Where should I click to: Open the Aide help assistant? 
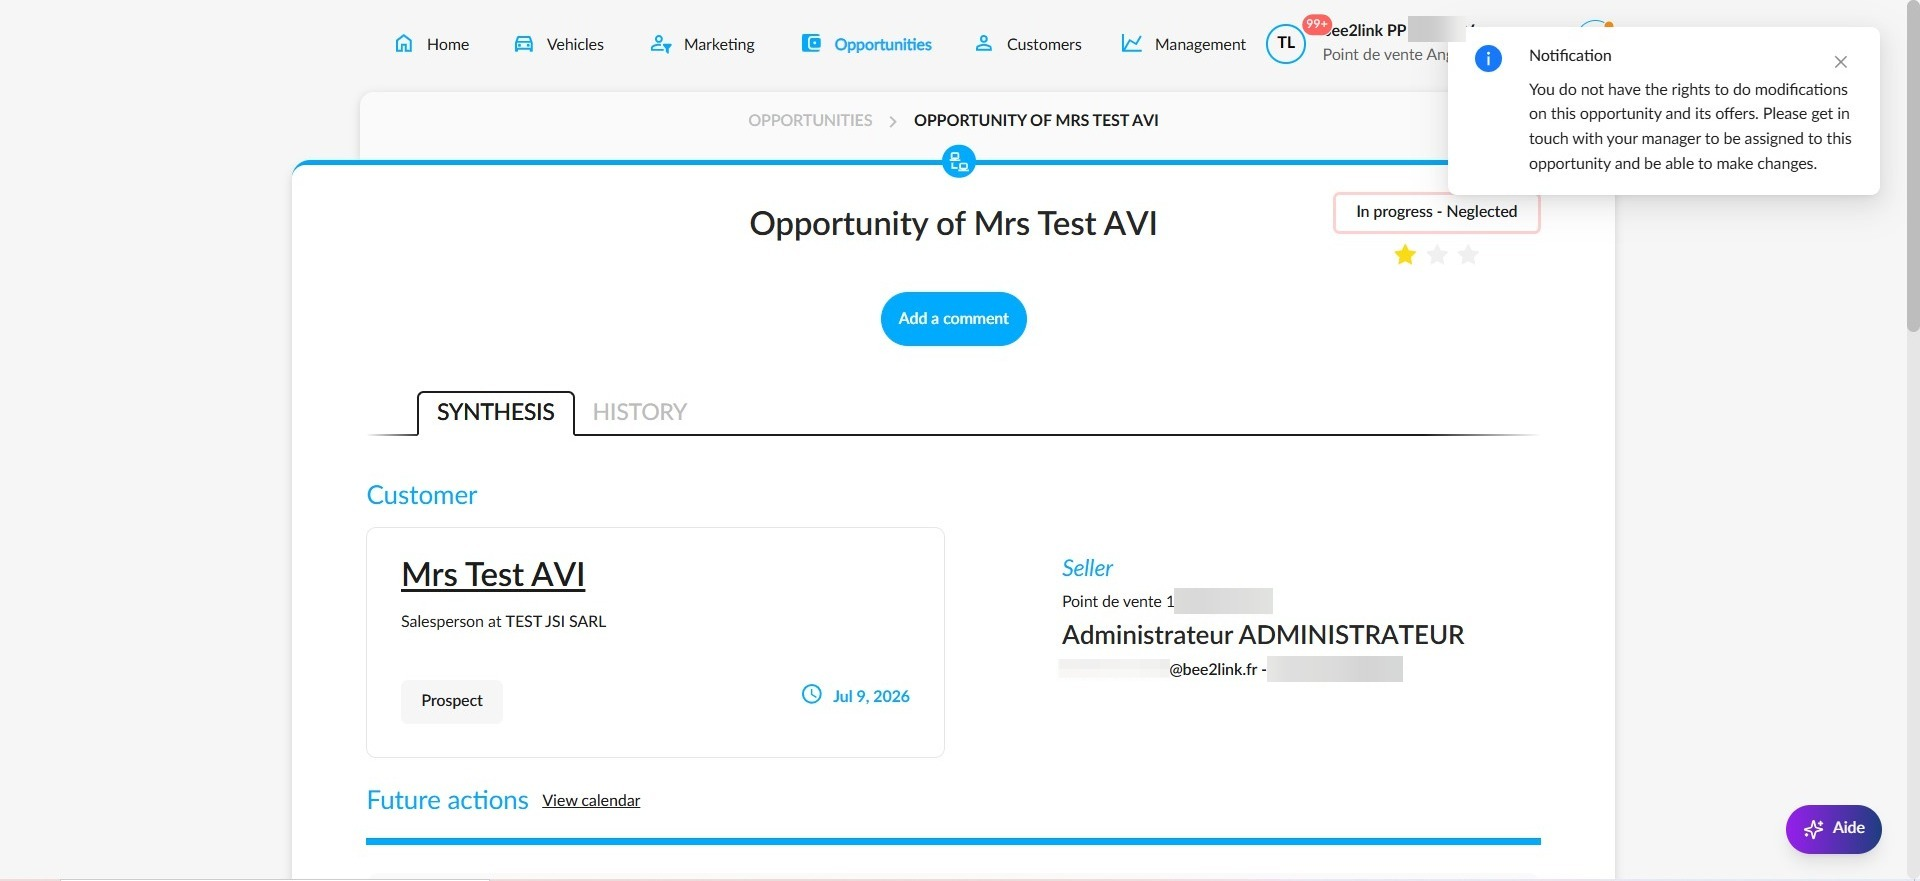click(x=1834, y=829)
